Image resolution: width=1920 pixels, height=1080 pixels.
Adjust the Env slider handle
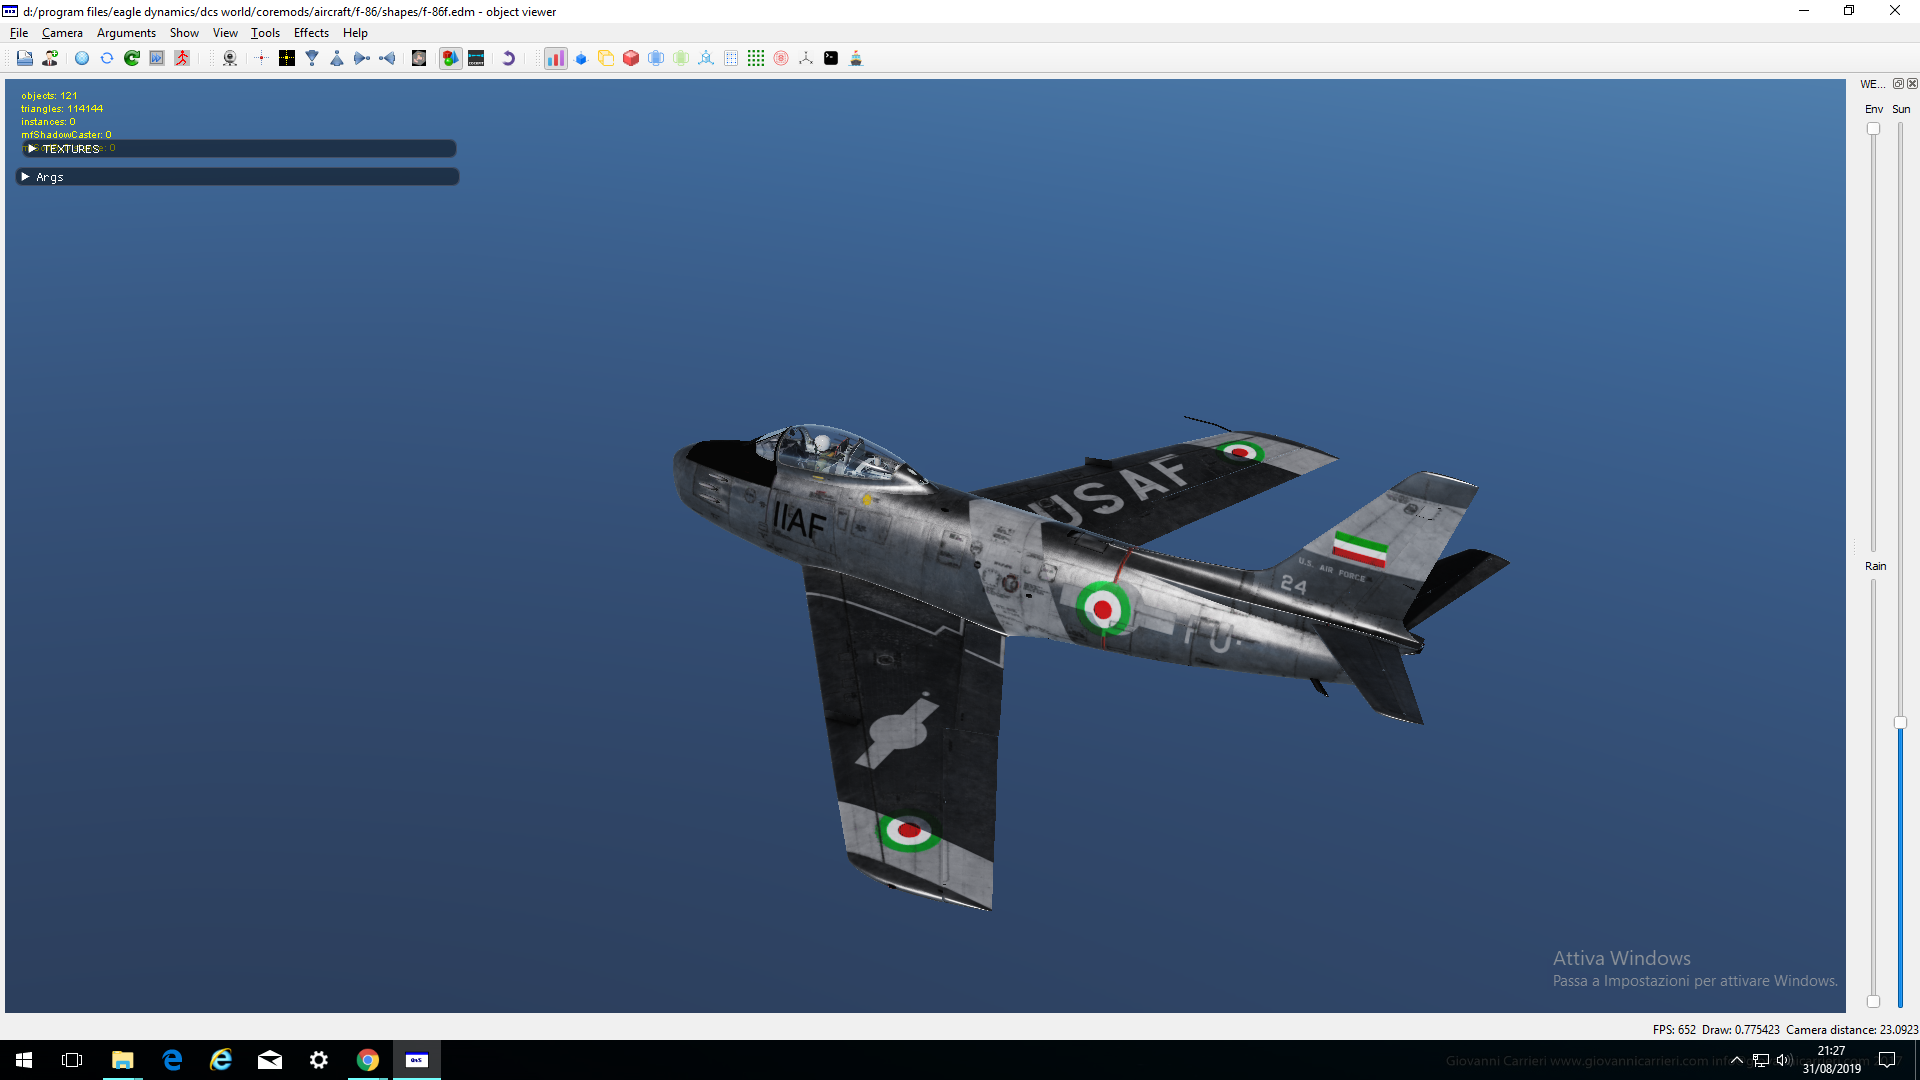click(x=1873, y=129)
